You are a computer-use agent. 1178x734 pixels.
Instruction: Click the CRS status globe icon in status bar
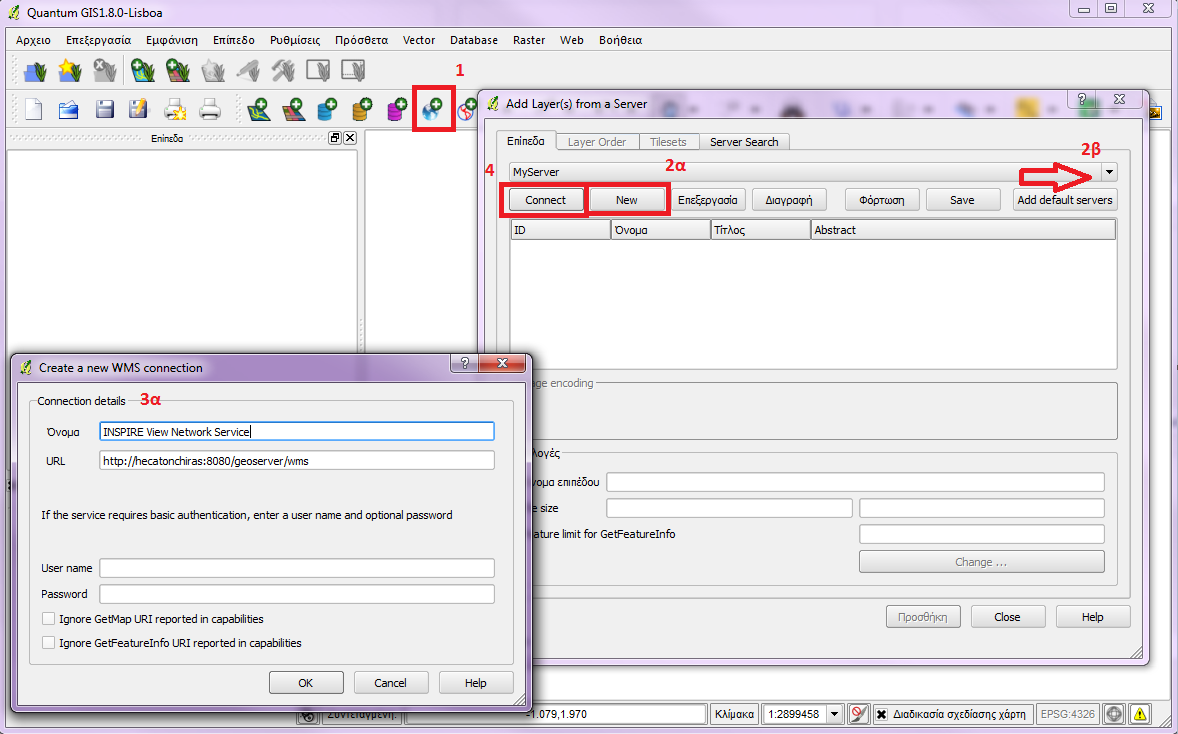[x=1114, y=714]
